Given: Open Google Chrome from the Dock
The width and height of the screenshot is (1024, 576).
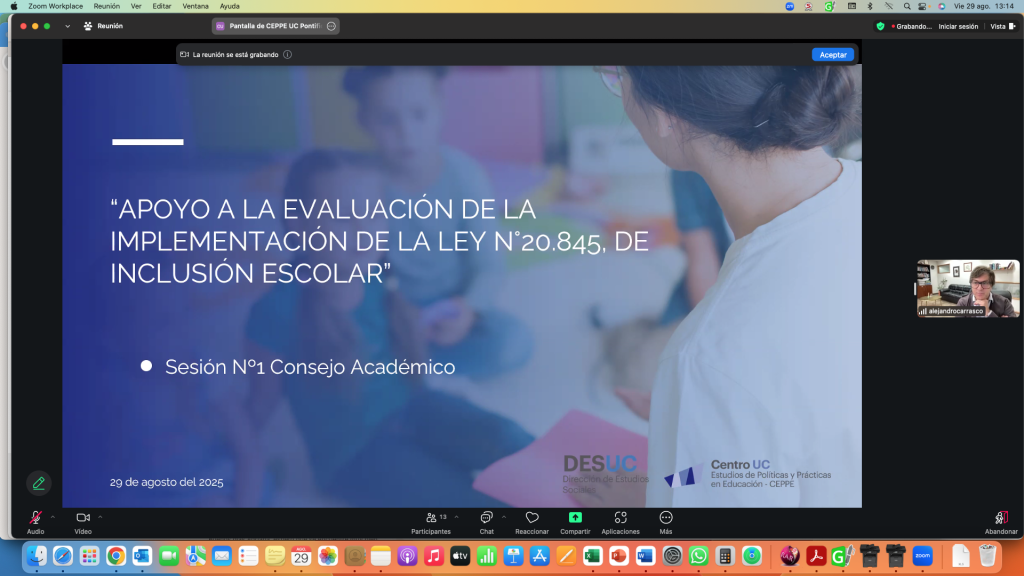Looking at the screenshot, I should coord(116,556).
